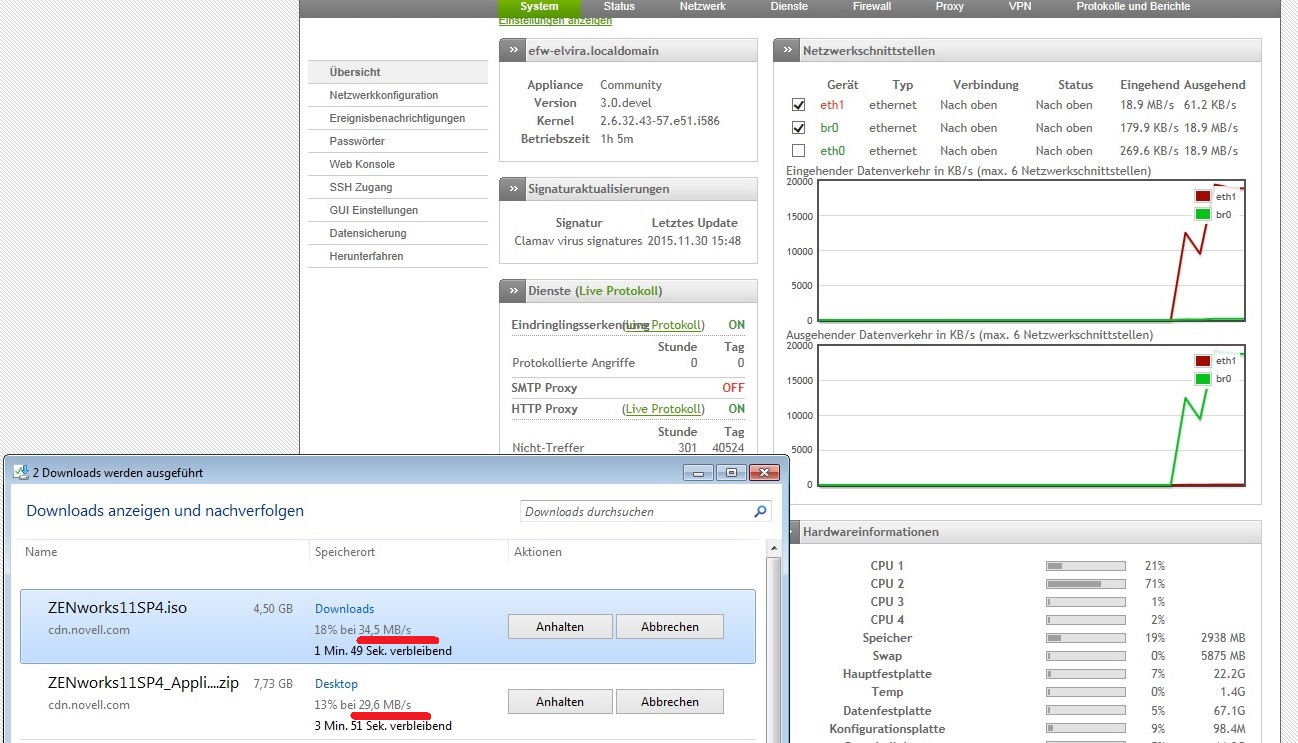Click the search magnifier icon in Downloads
The height and width of the screenshot is (743, 1298).
(761, 512)
